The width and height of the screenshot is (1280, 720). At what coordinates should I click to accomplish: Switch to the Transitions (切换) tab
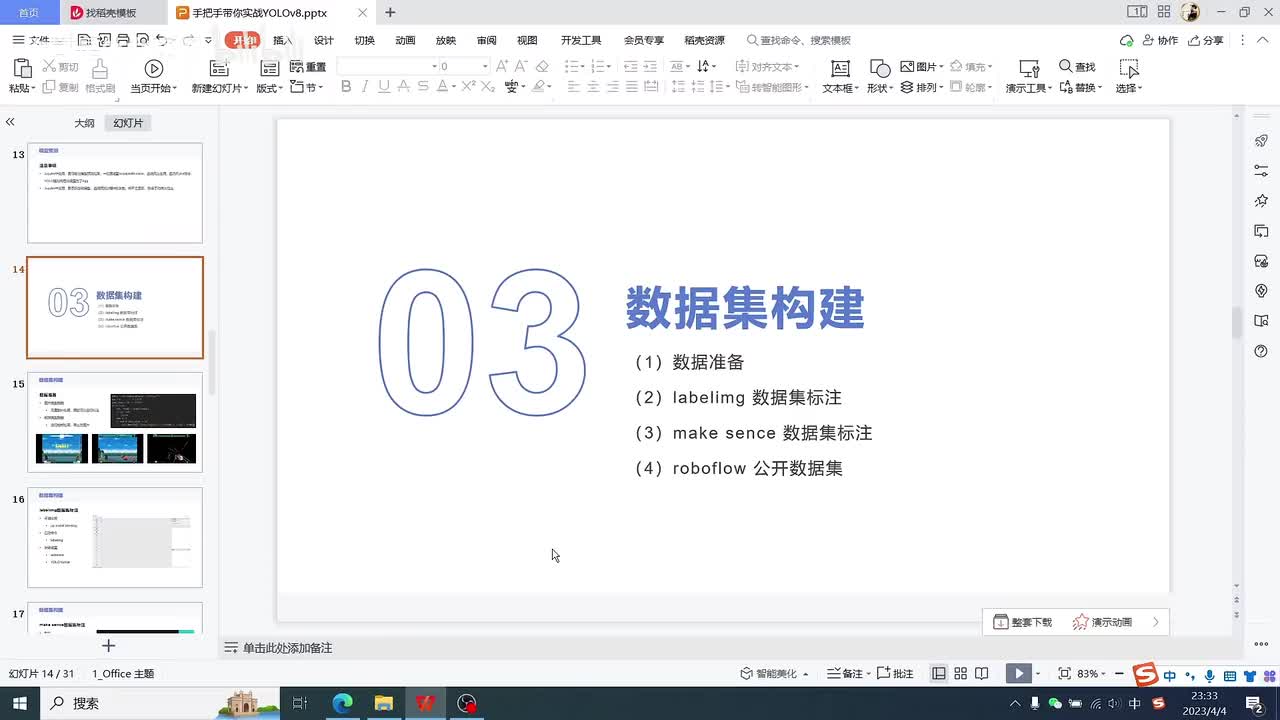(364, 40)
